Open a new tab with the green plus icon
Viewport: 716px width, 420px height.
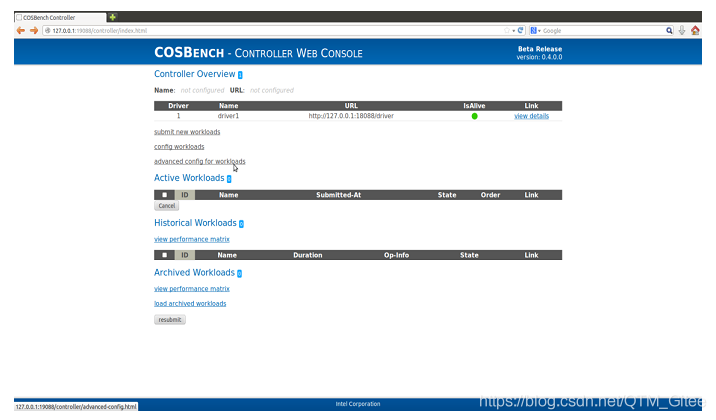click(112, 17)
